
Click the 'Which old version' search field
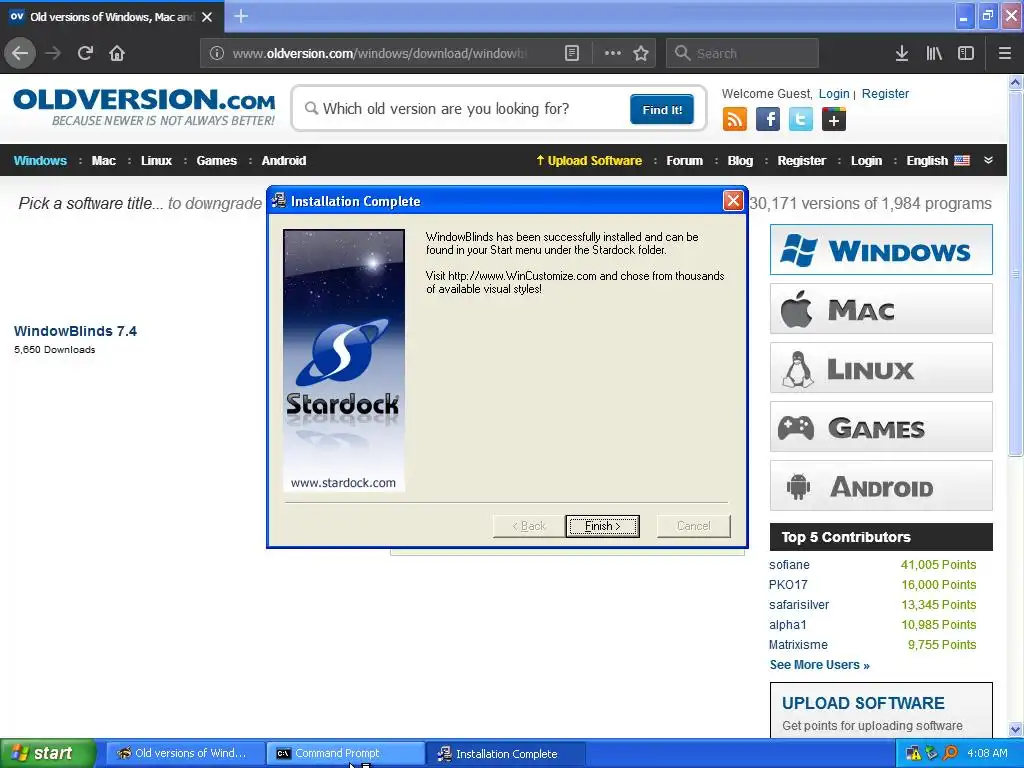[x=464, y=109]
